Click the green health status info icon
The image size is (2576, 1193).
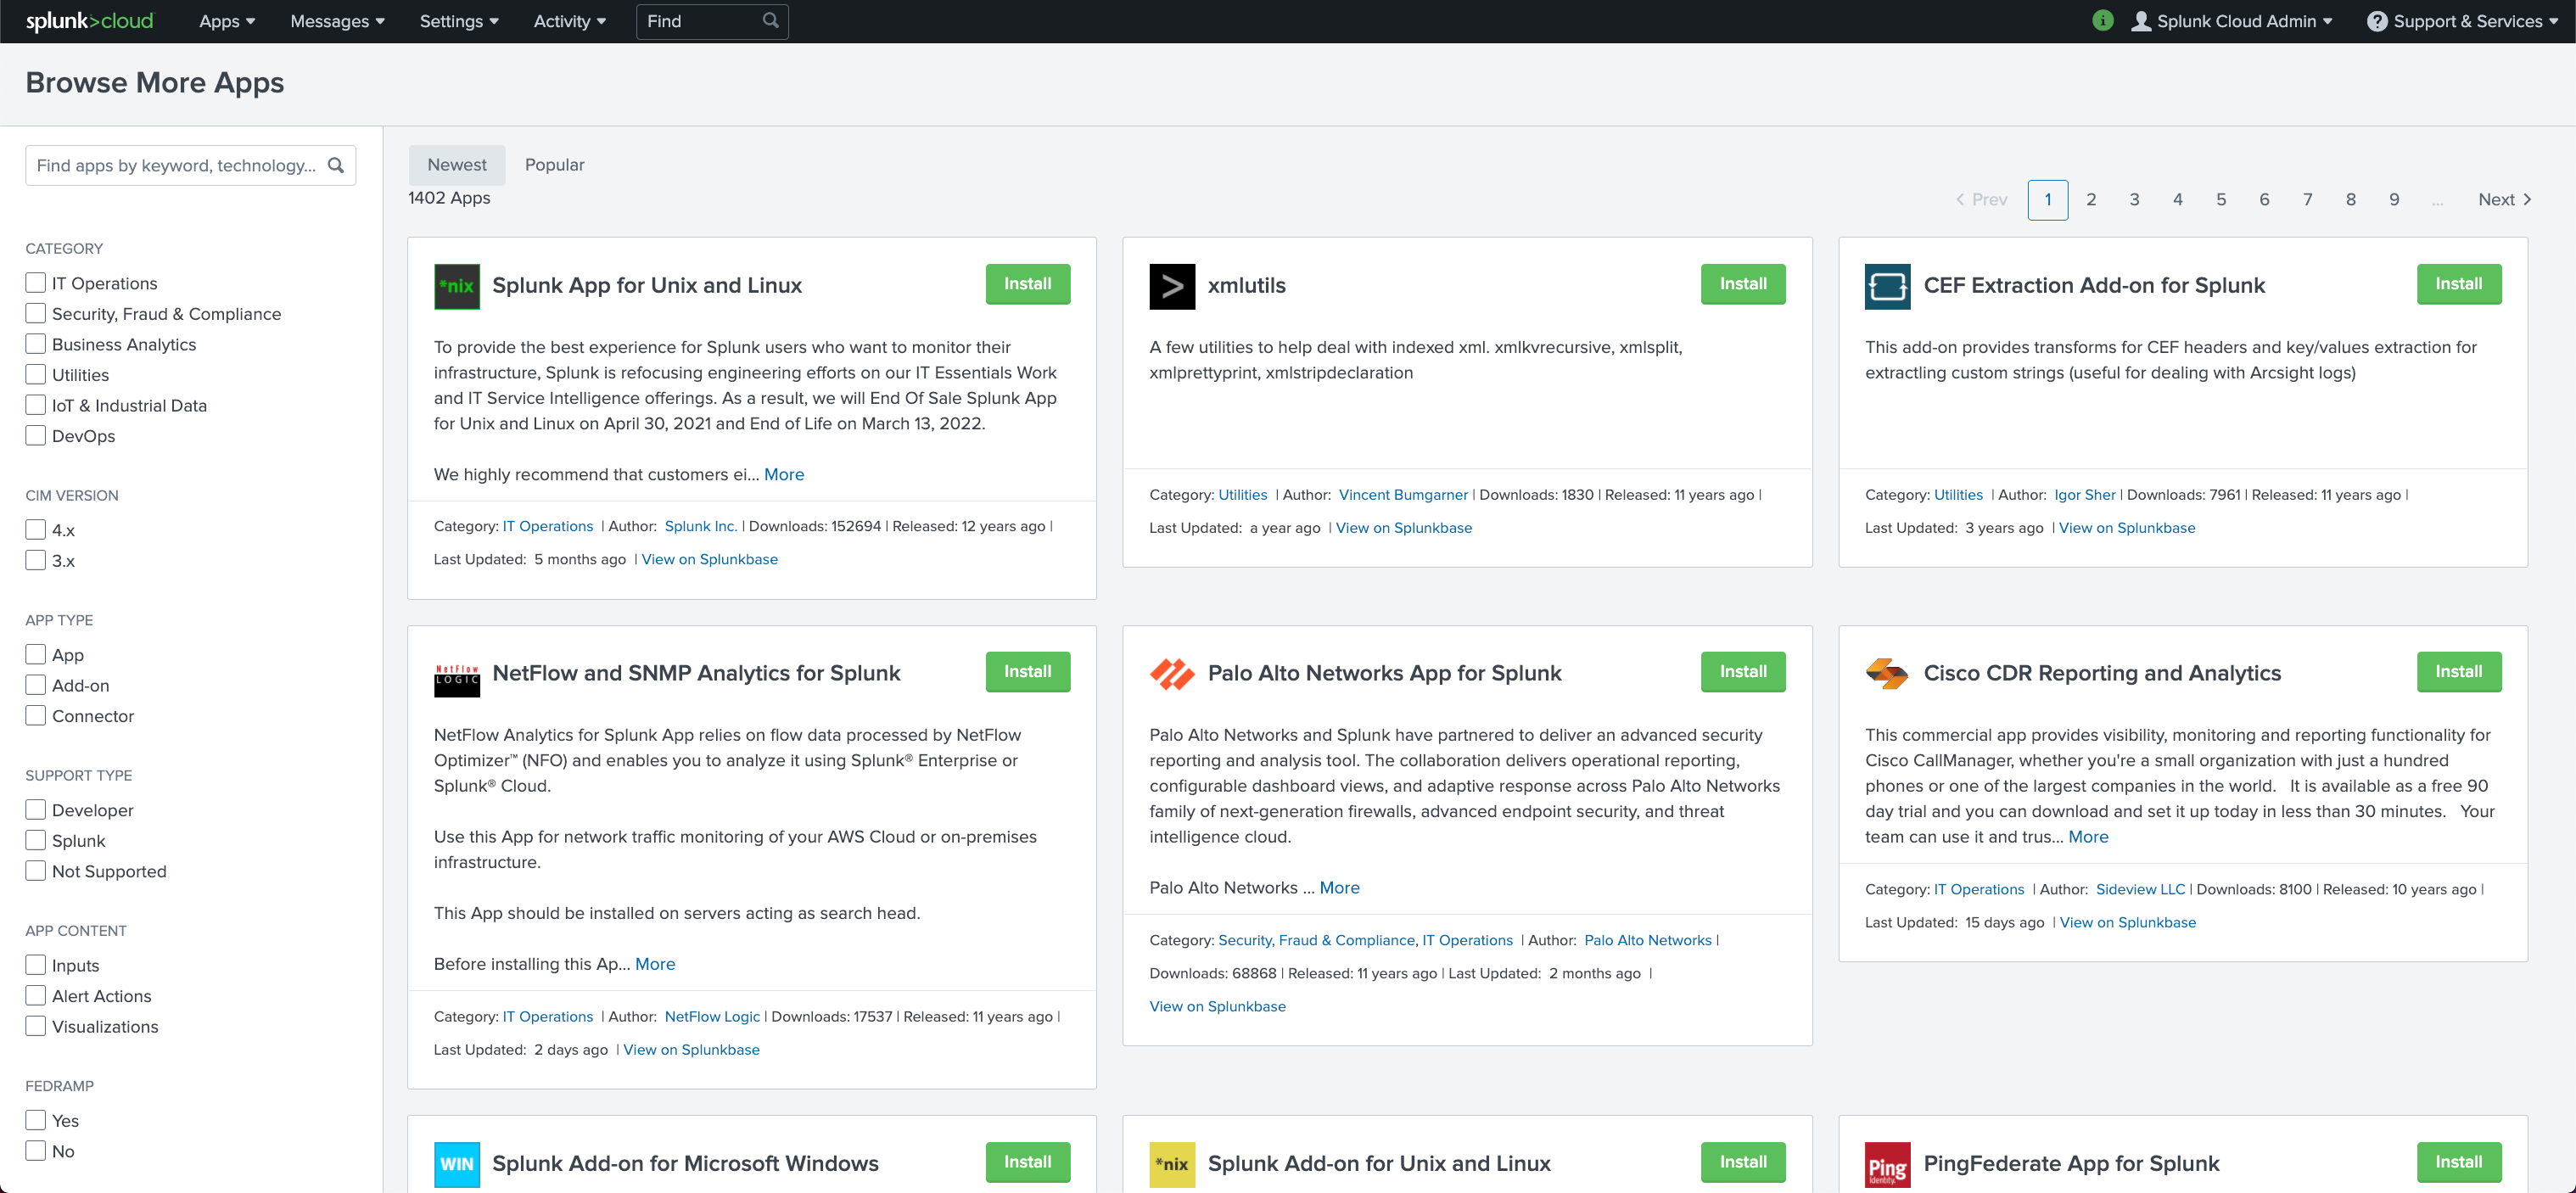2102,21
